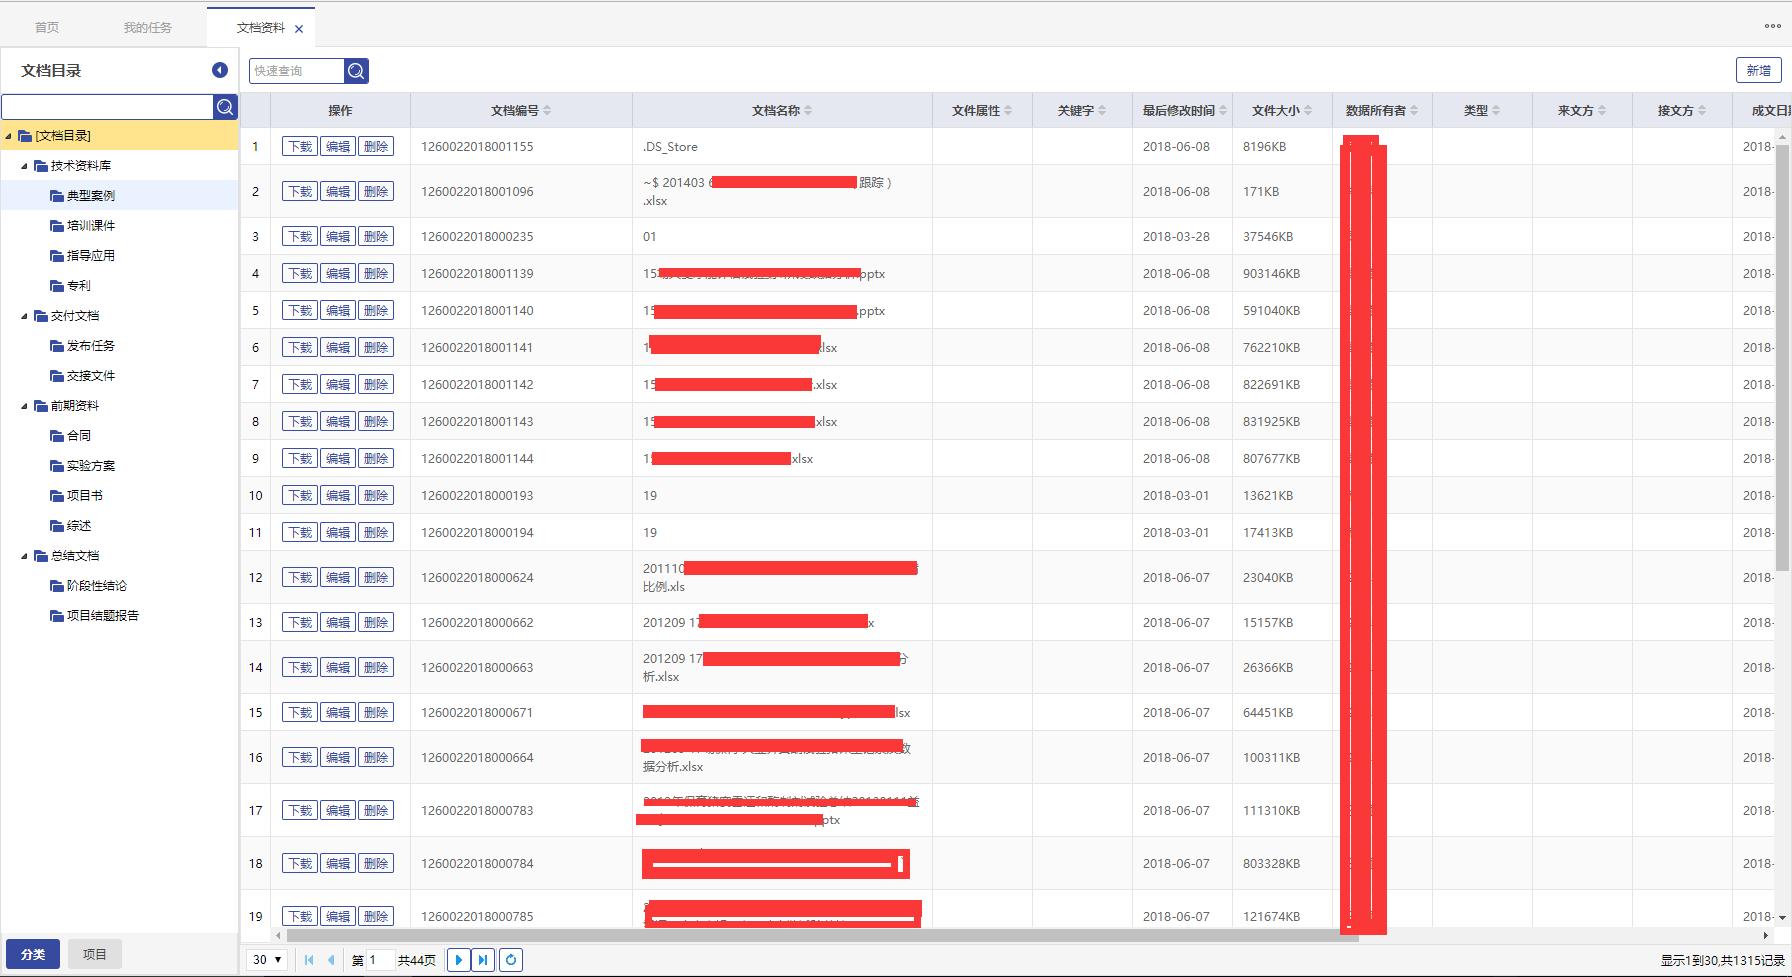This screenshot has width=1792, height=977.
Task: Collapse the 交付文档 tree node
Action: pyautogui.click(x=25, y=316)
